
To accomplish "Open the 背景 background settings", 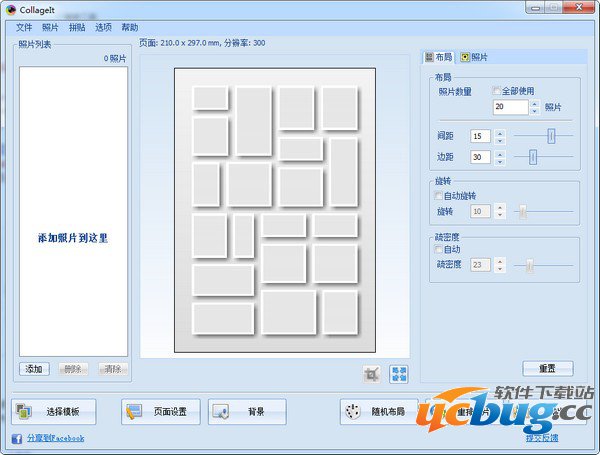I will [247, 412].
